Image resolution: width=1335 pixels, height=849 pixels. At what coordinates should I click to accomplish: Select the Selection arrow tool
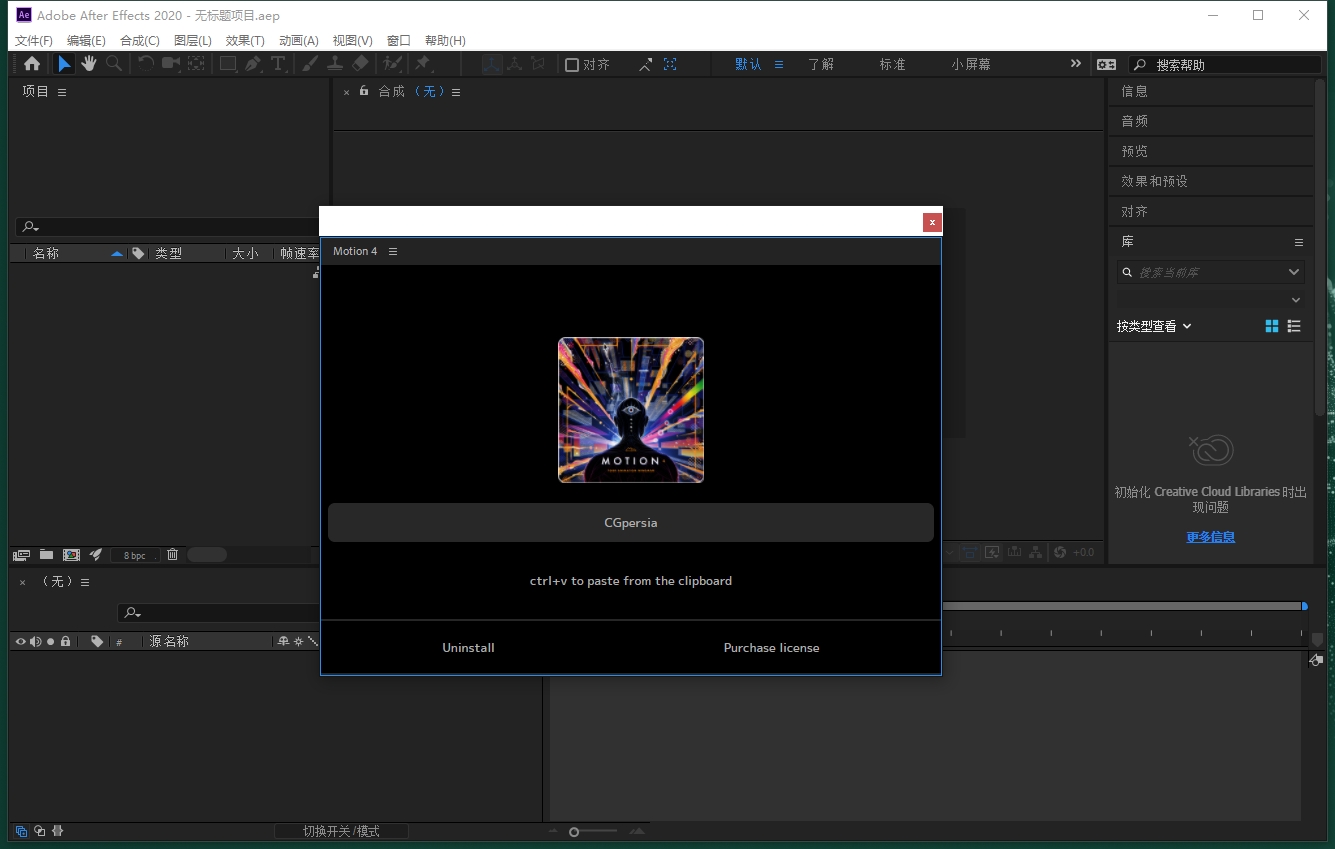[x=64, y=64]
